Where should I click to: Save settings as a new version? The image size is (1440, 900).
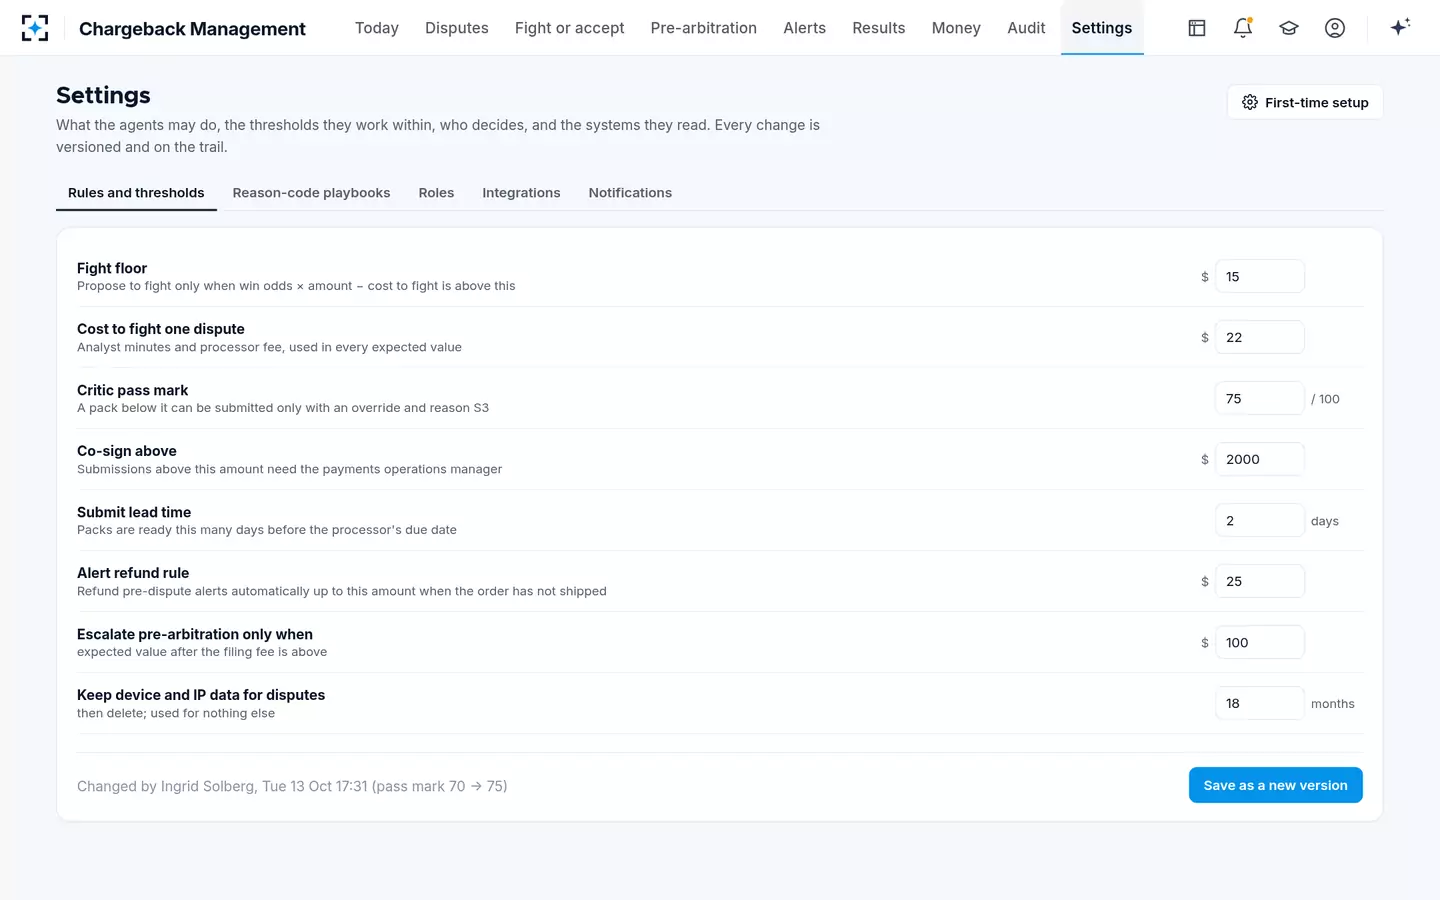coord(1275,785)
